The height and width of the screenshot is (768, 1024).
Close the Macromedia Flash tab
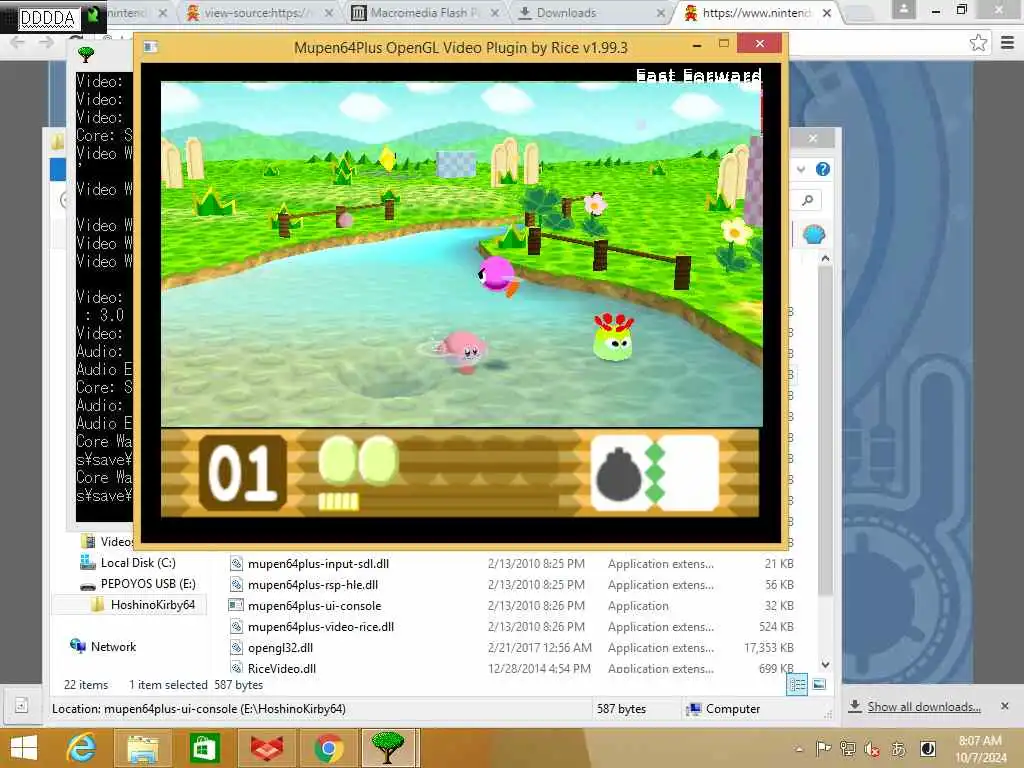pyautogui.click(x=494, y=12)
